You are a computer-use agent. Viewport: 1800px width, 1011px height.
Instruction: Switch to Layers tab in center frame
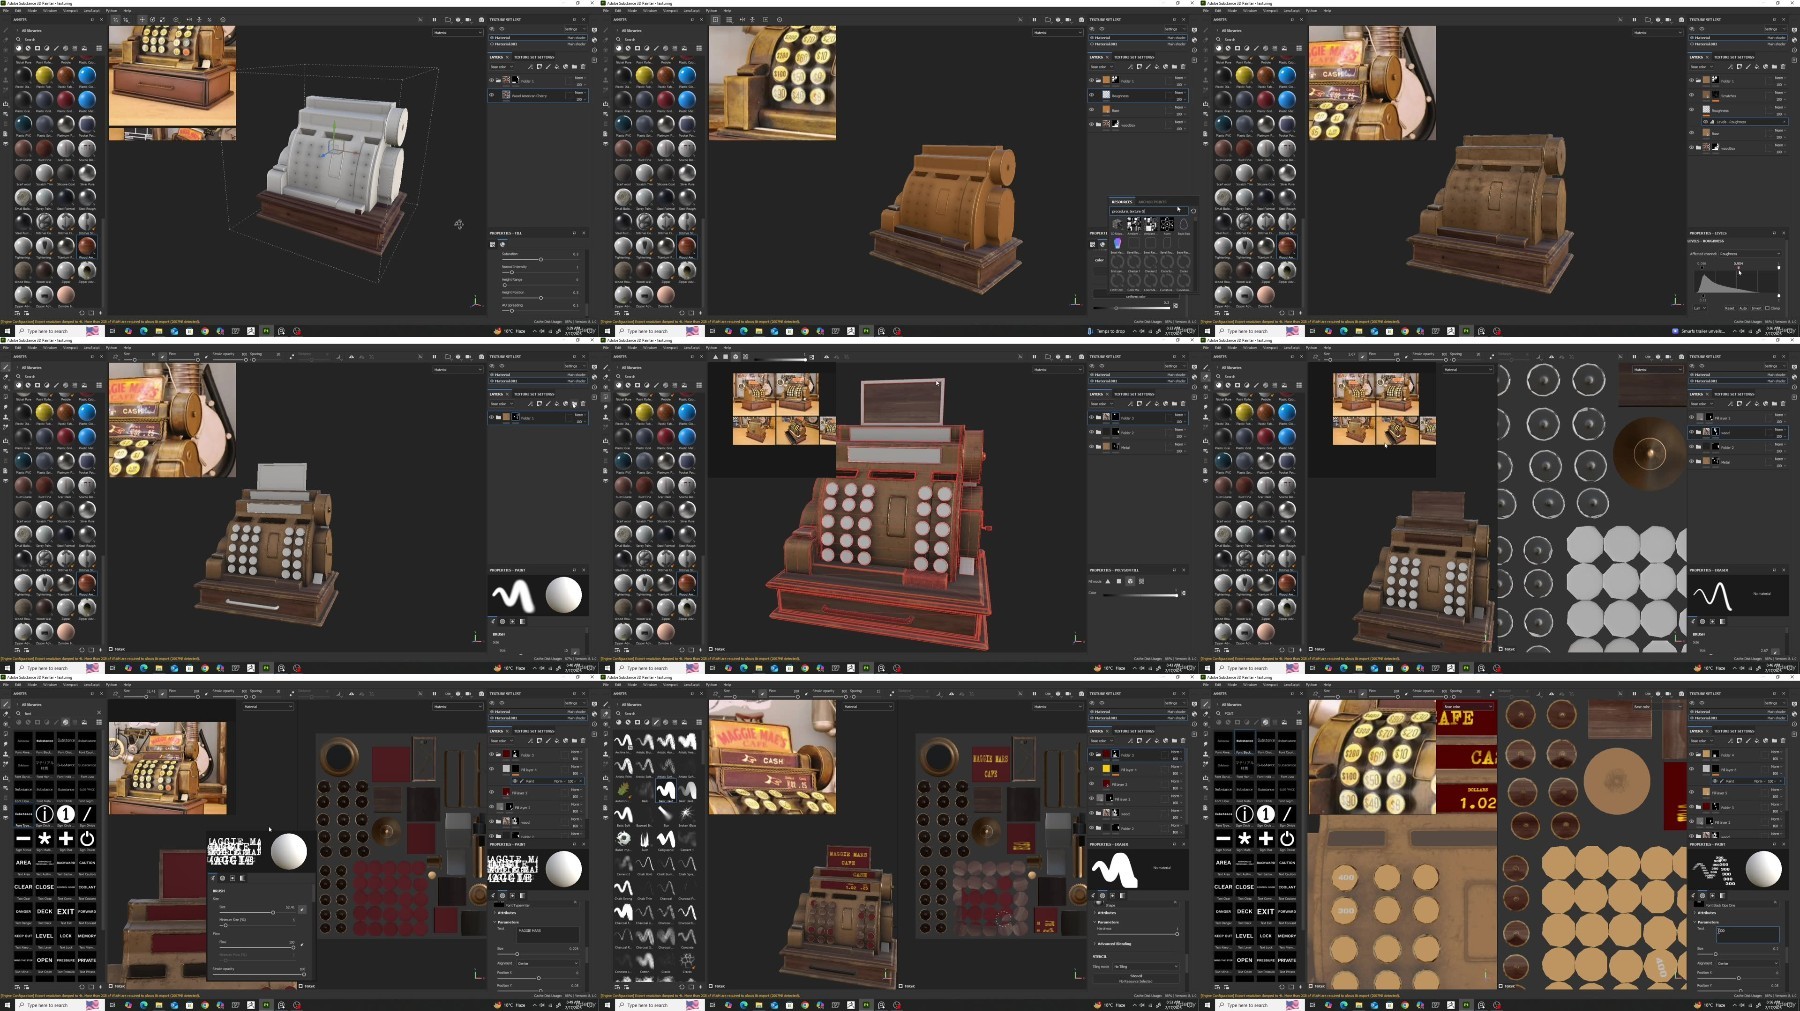click(1096, 394)
